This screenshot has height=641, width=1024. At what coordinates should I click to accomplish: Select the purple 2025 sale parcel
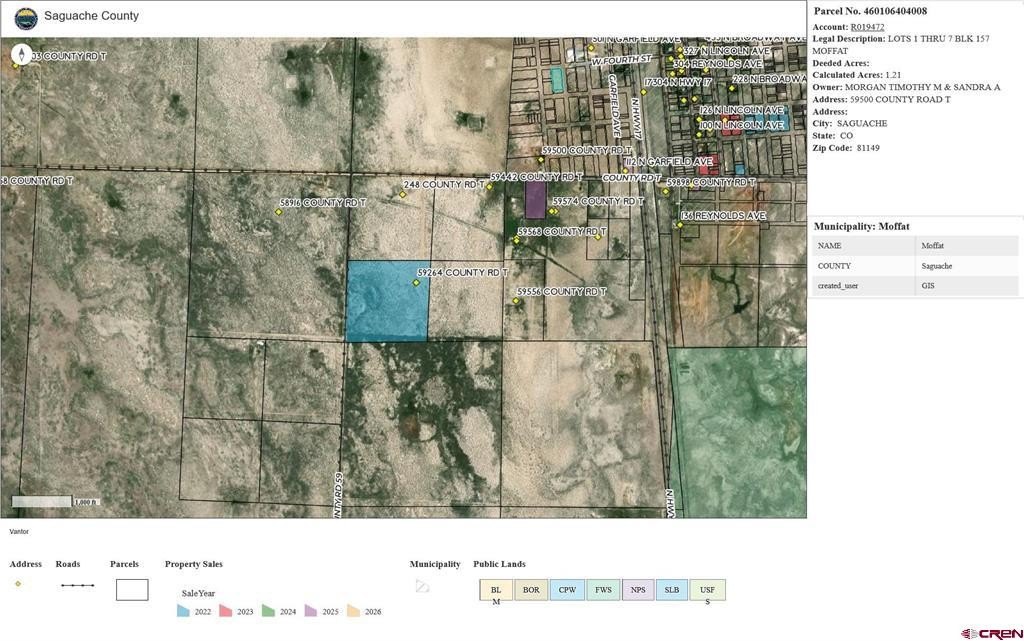pos(536,199)
